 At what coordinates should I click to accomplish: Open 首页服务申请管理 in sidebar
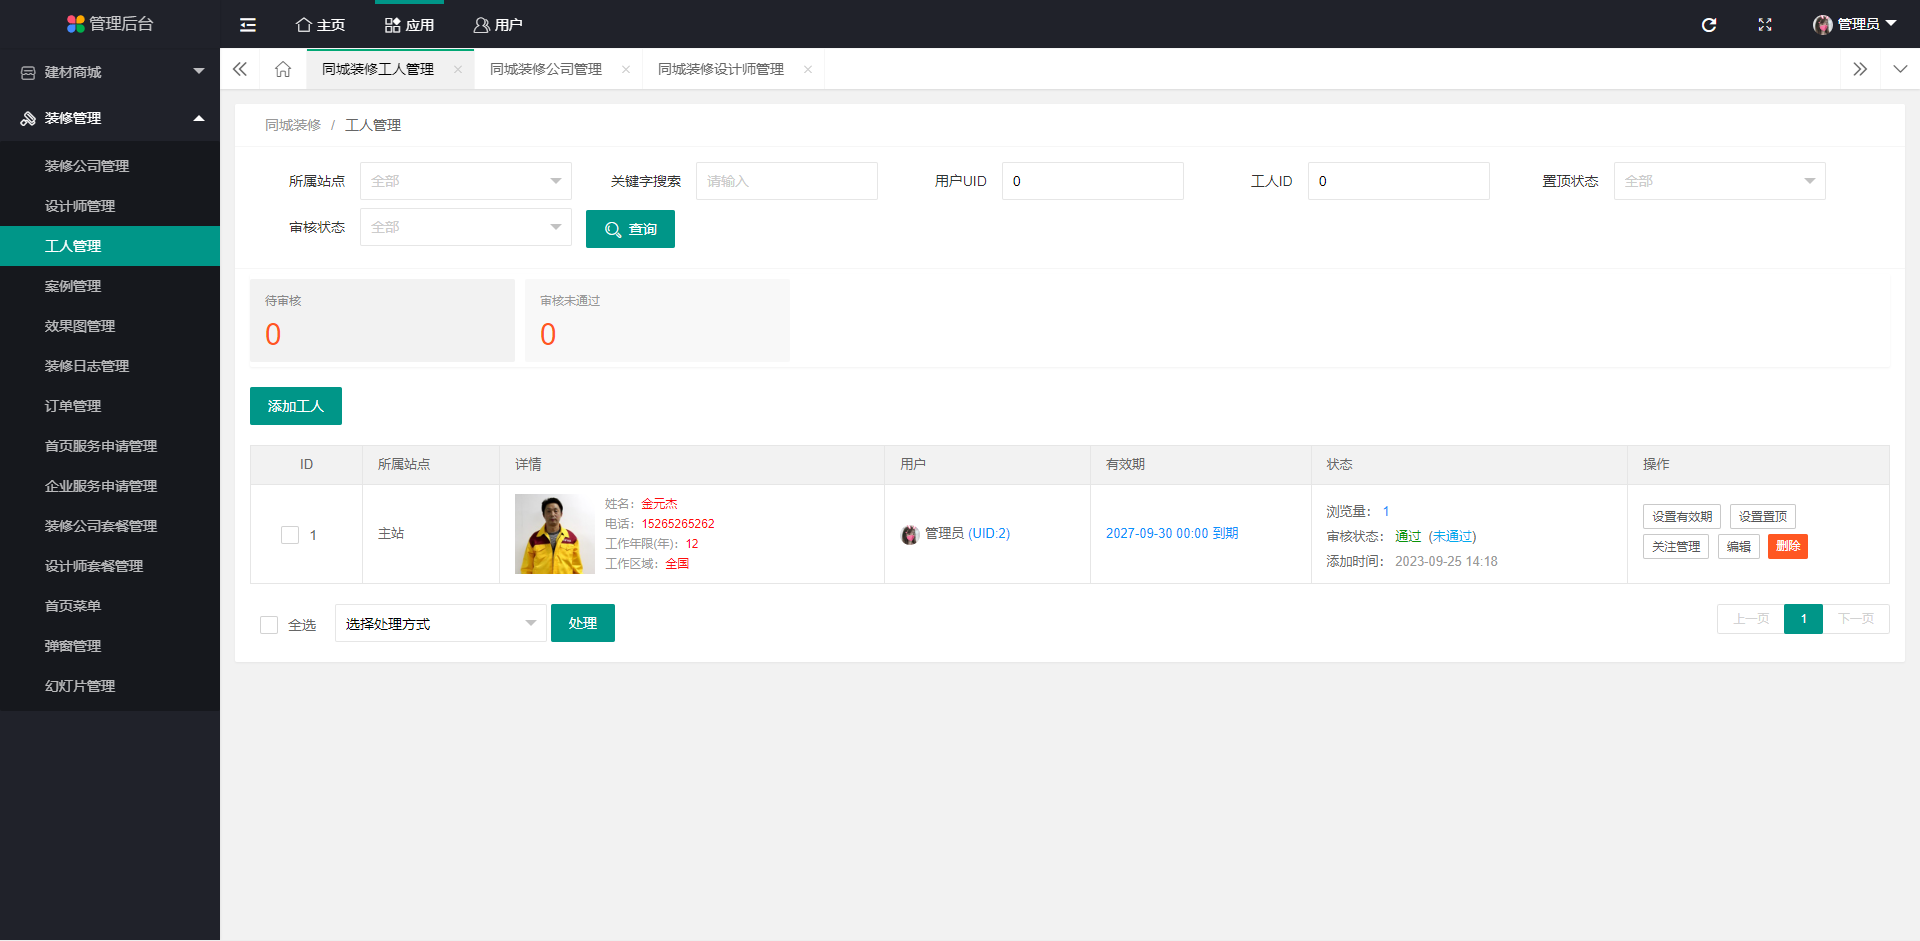coord(110,446)
